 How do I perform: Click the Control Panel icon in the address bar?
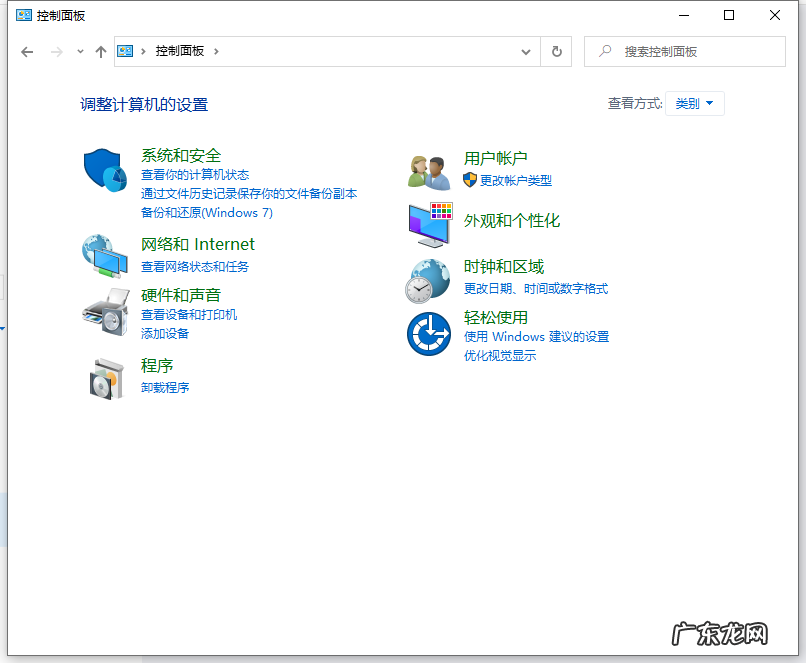tap(124, 51)
